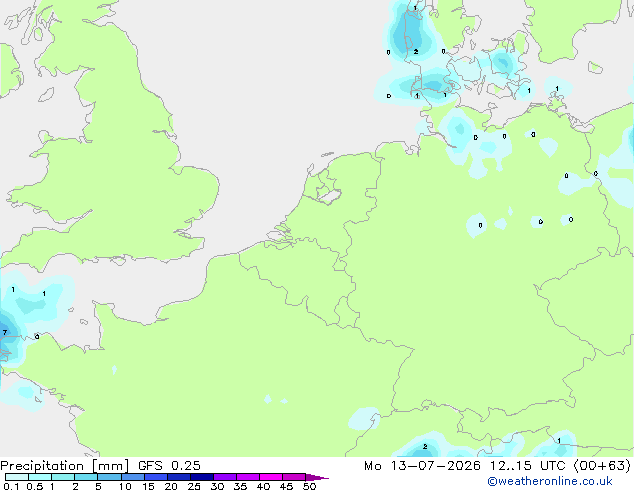
Task: Select the 0.5–1 mm legend color swatch
Action: pos(40,477)
